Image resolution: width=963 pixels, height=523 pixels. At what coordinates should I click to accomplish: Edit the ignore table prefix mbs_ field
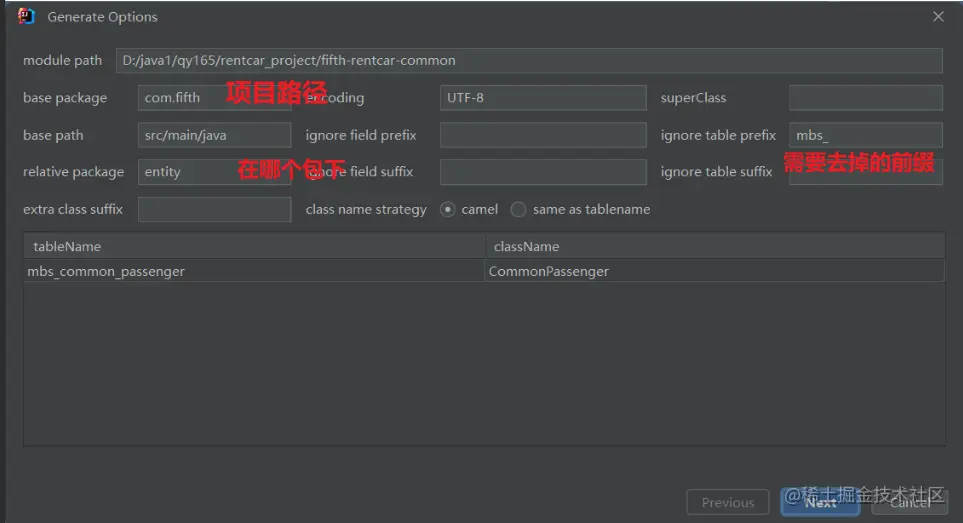[x=865, y=135]
